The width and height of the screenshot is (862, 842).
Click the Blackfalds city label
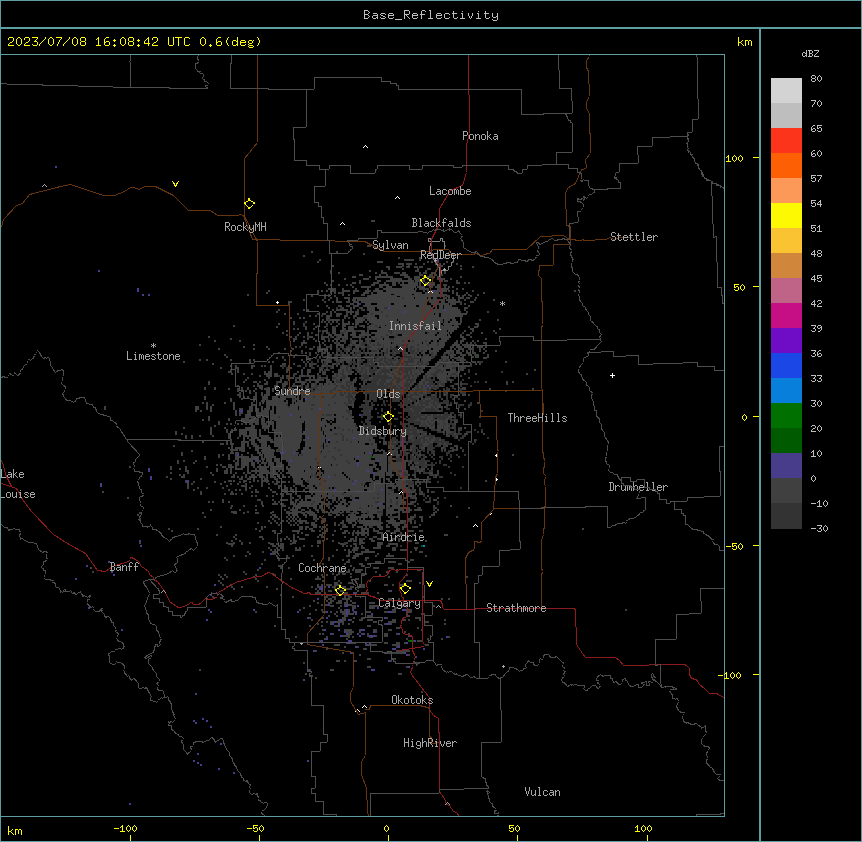(x=441, y=223)
